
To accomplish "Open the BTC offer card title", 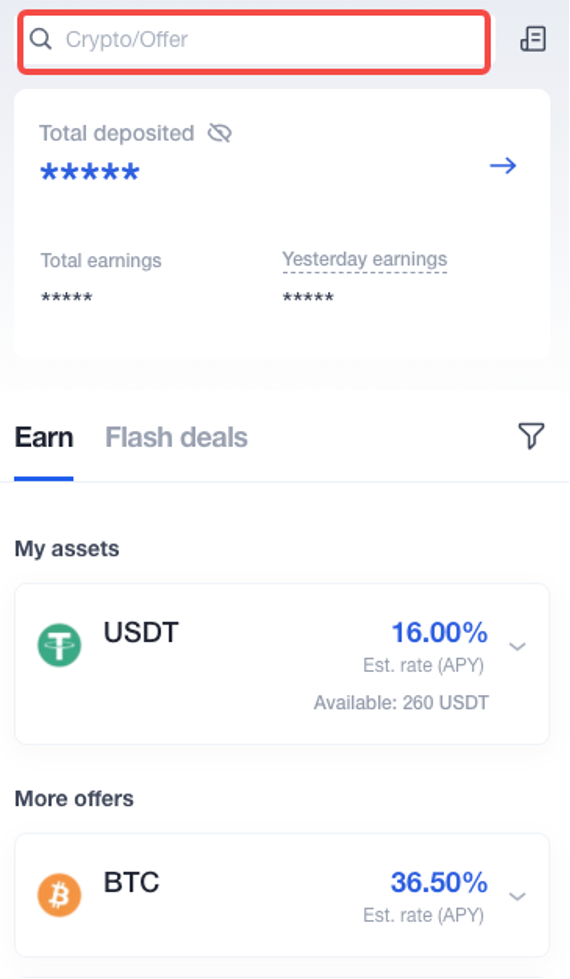I will click(132, 882).
